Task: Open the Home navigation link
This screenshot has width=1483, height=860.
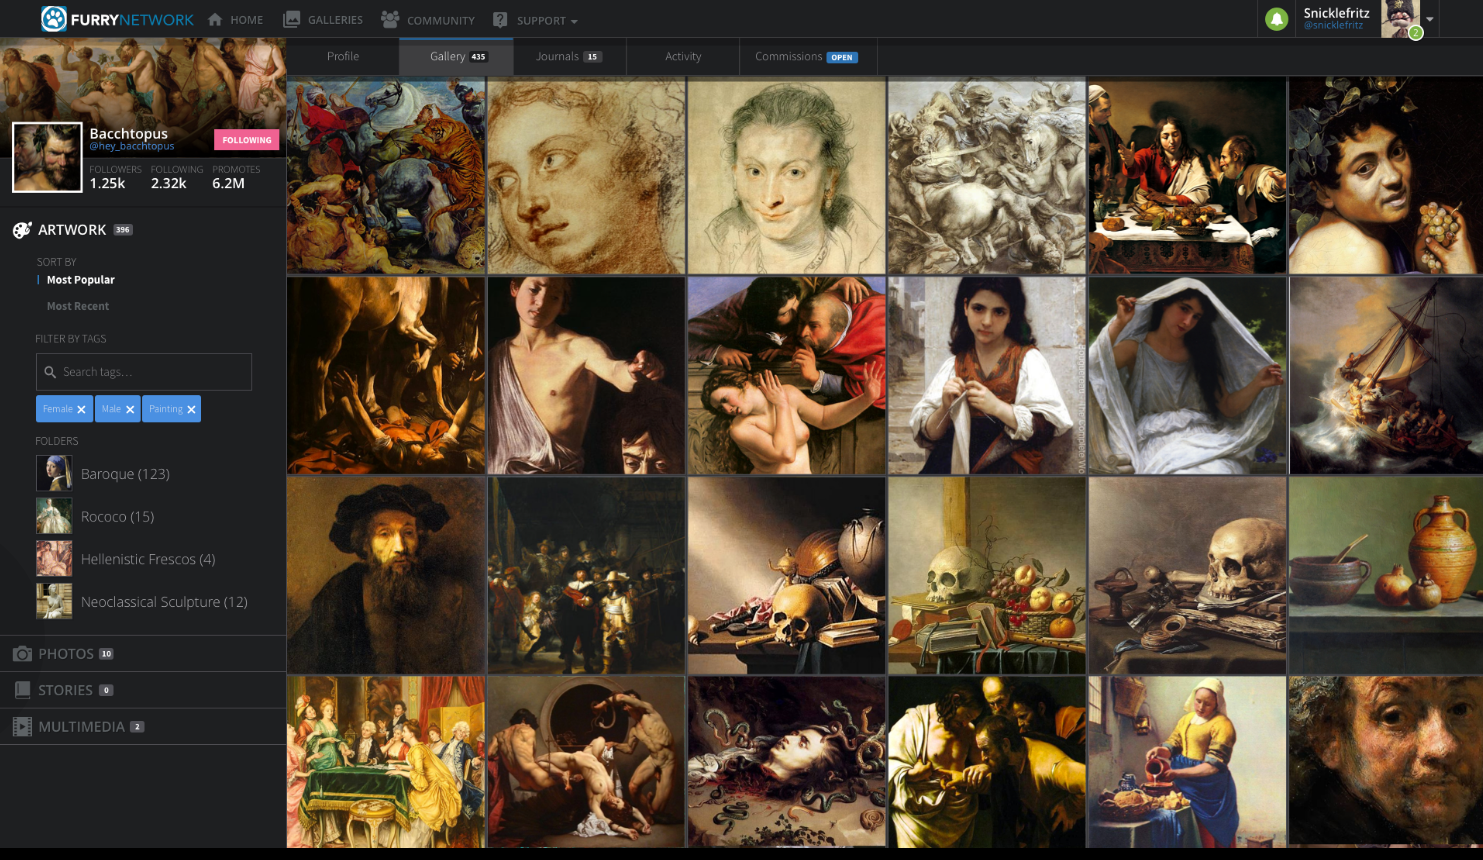Action: tap(235, 20)
